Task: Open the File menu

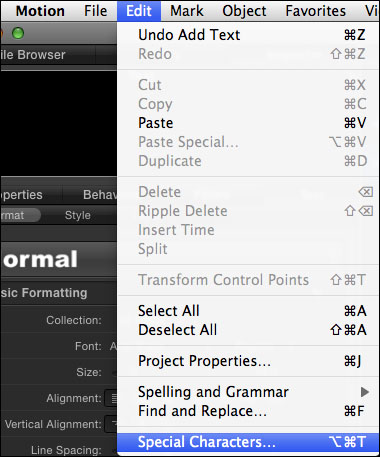Action: coord(96,11)
